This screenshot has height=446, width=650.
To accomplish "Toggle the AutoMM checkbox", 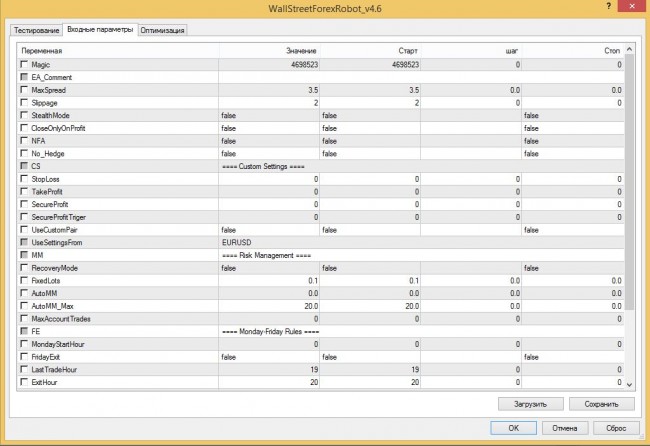I will (x=24, y=293).
